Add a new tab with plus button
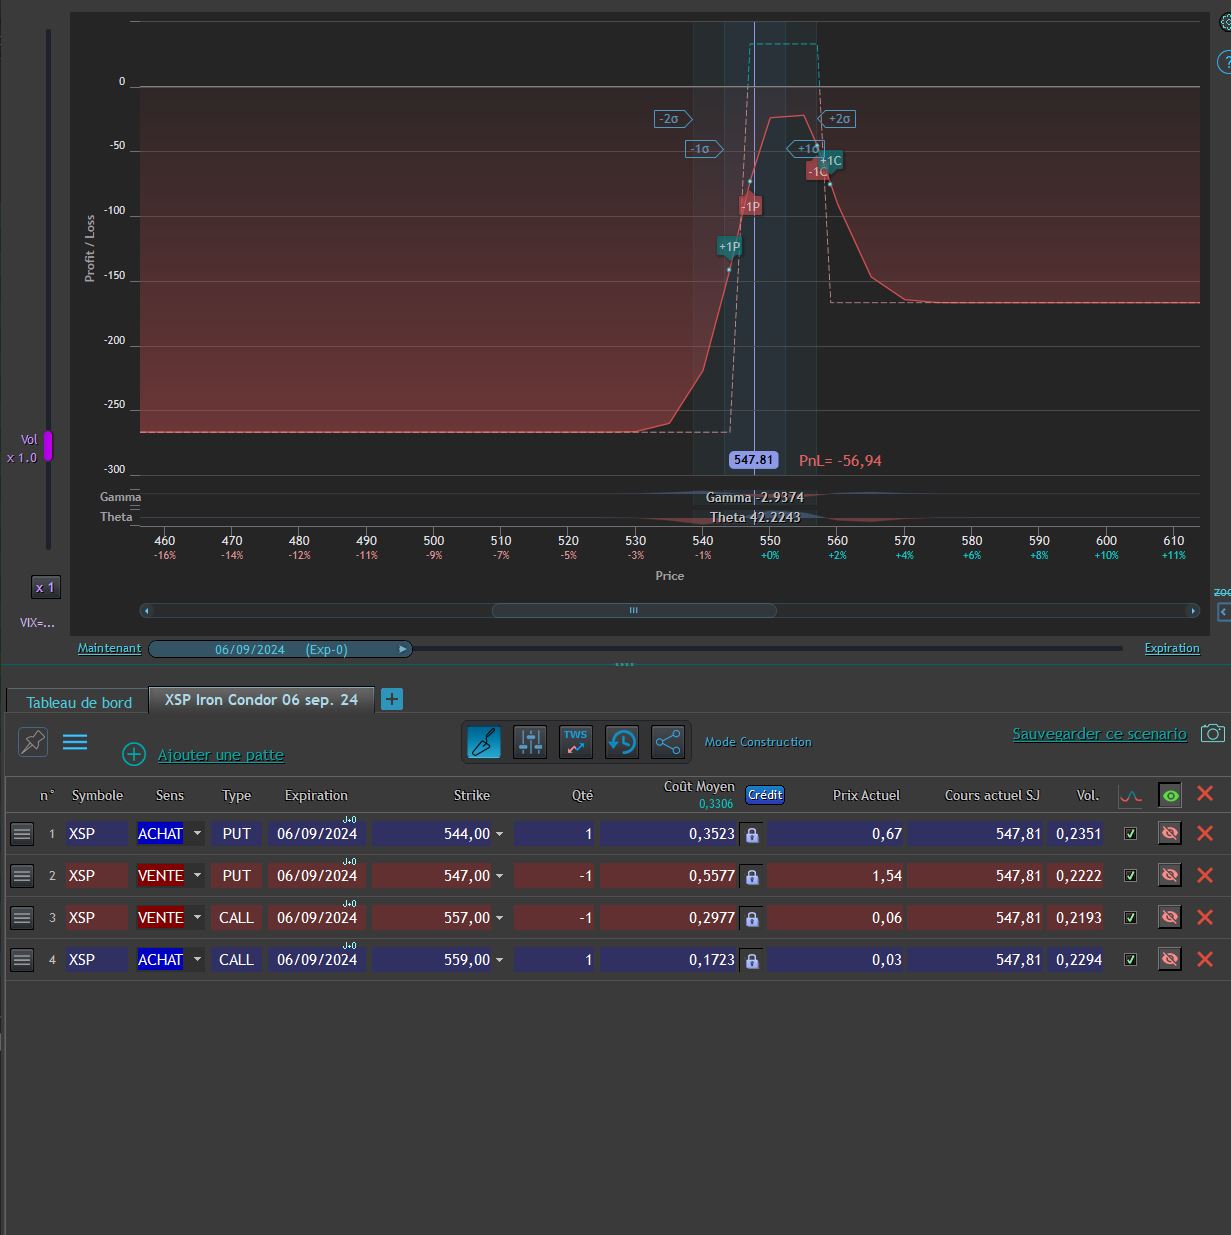This screenshot has height=1235, width=1231. (392, 699)
